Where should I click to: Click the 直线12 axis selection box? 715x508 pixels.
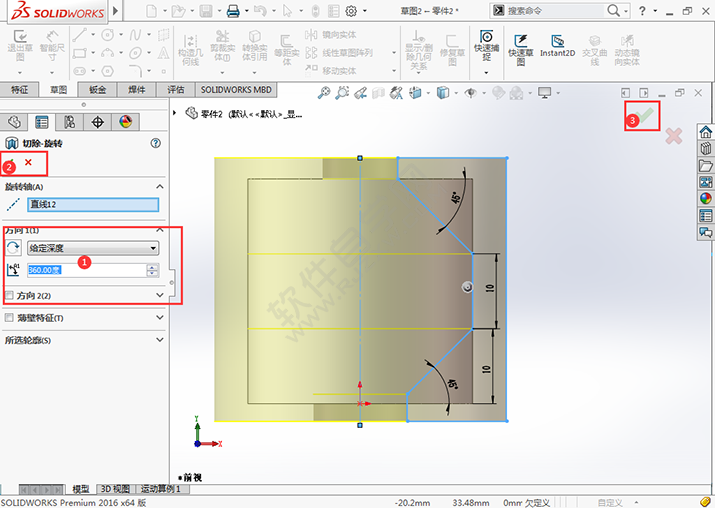coord(92,205)
